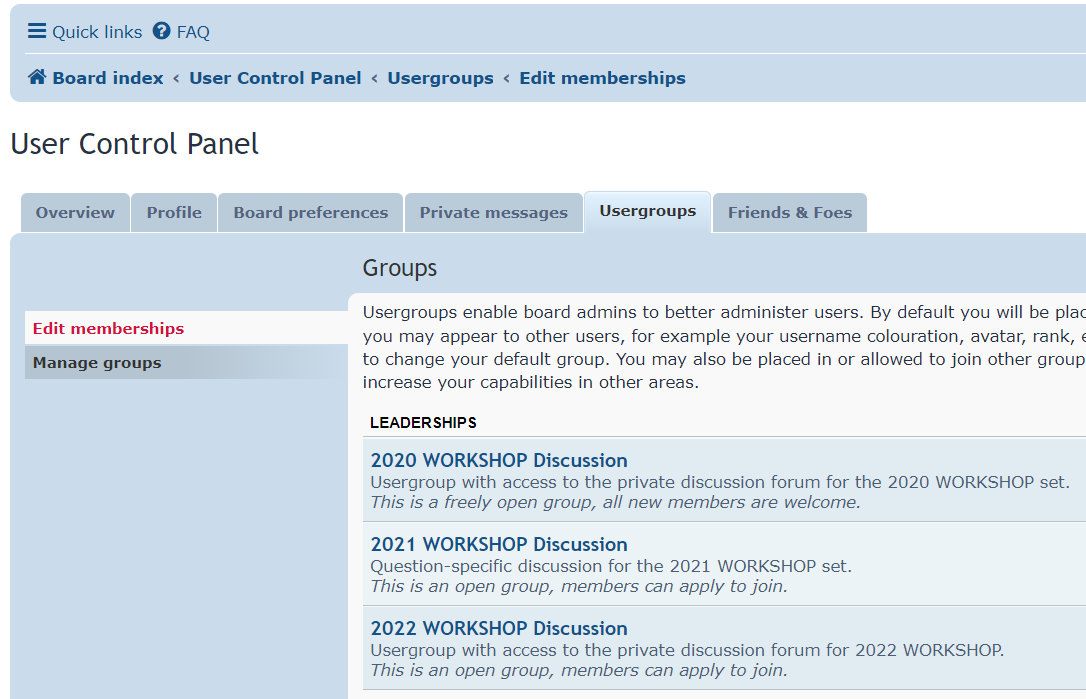Open User Control Panel breadcrumb

pyautogui.click(x=275, y=78)
